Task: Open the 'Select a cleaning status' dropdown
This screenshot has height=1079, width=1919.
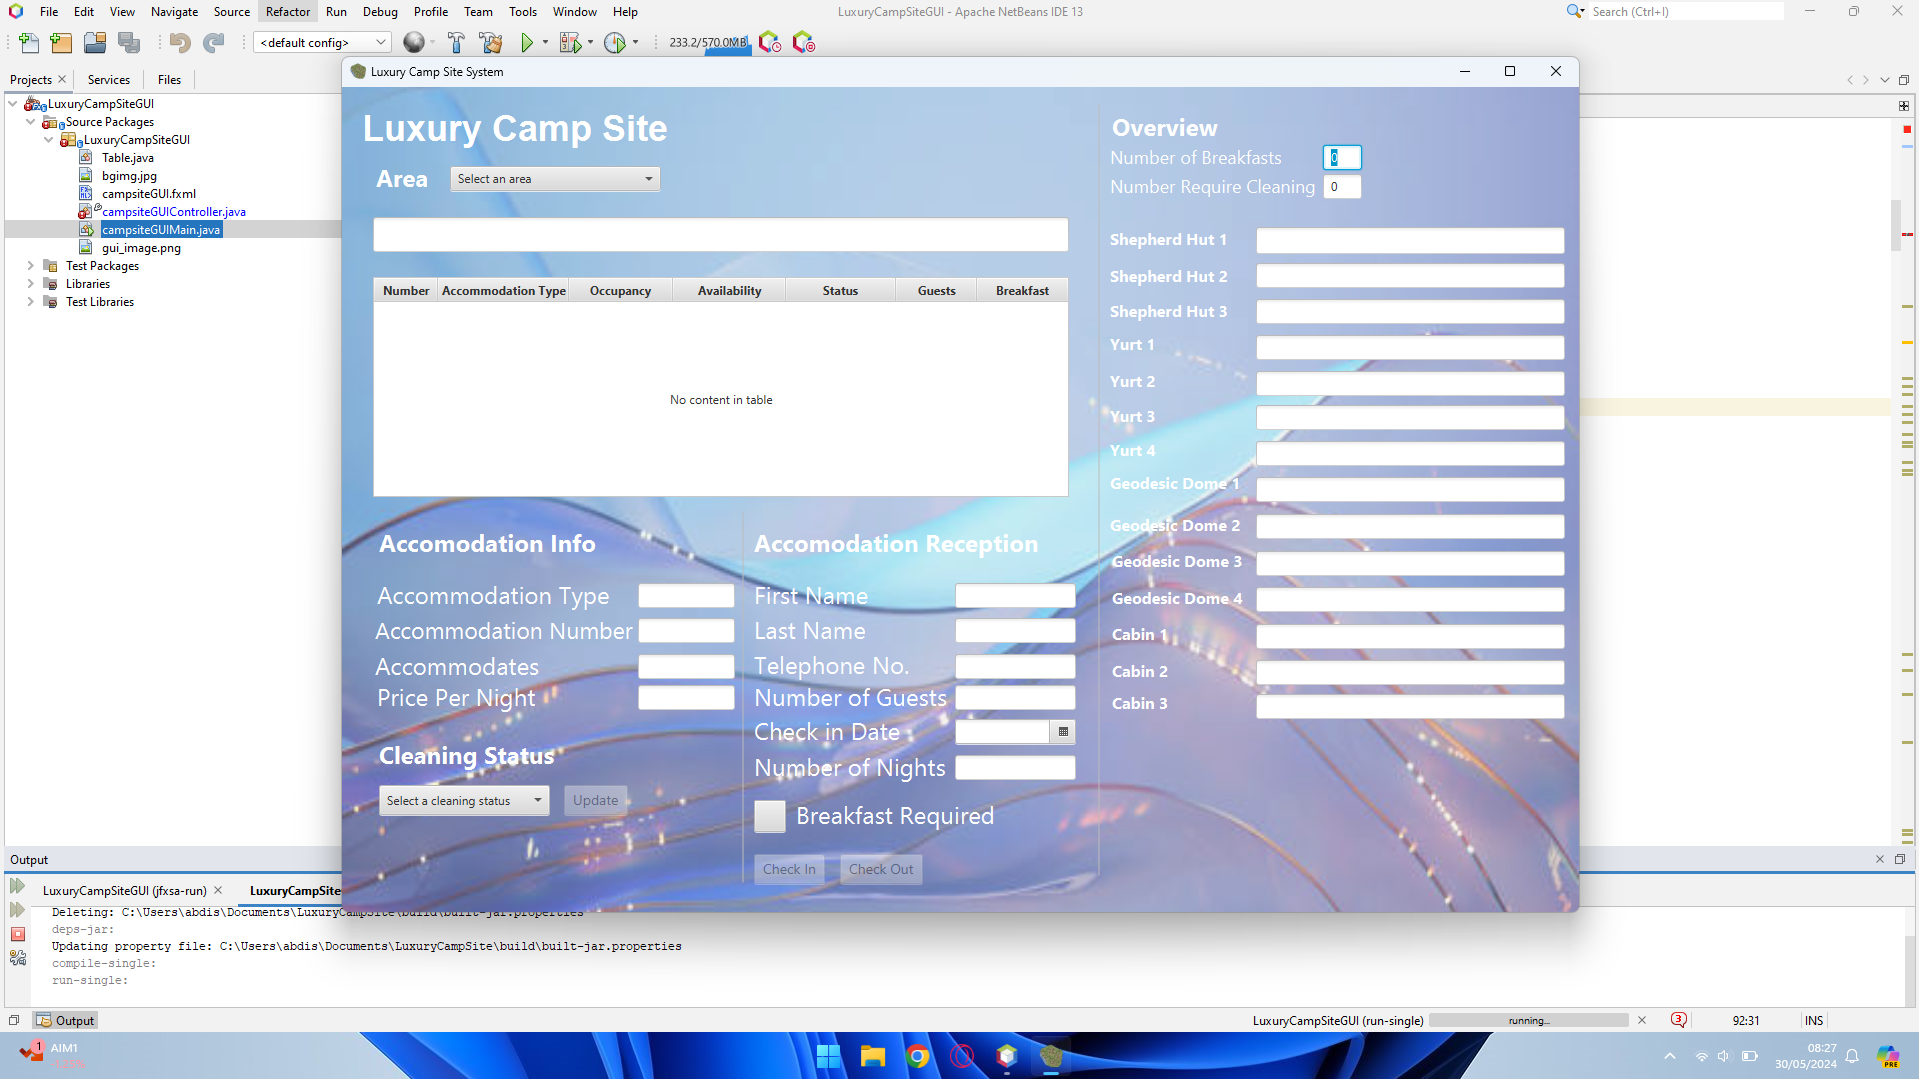Action: pyautogui.click(x=464, y=801)
